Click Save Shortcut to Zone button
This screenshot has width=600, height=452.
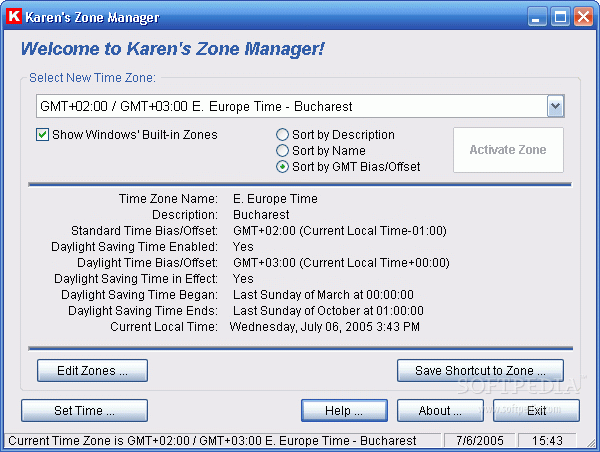tap(480, 370)
